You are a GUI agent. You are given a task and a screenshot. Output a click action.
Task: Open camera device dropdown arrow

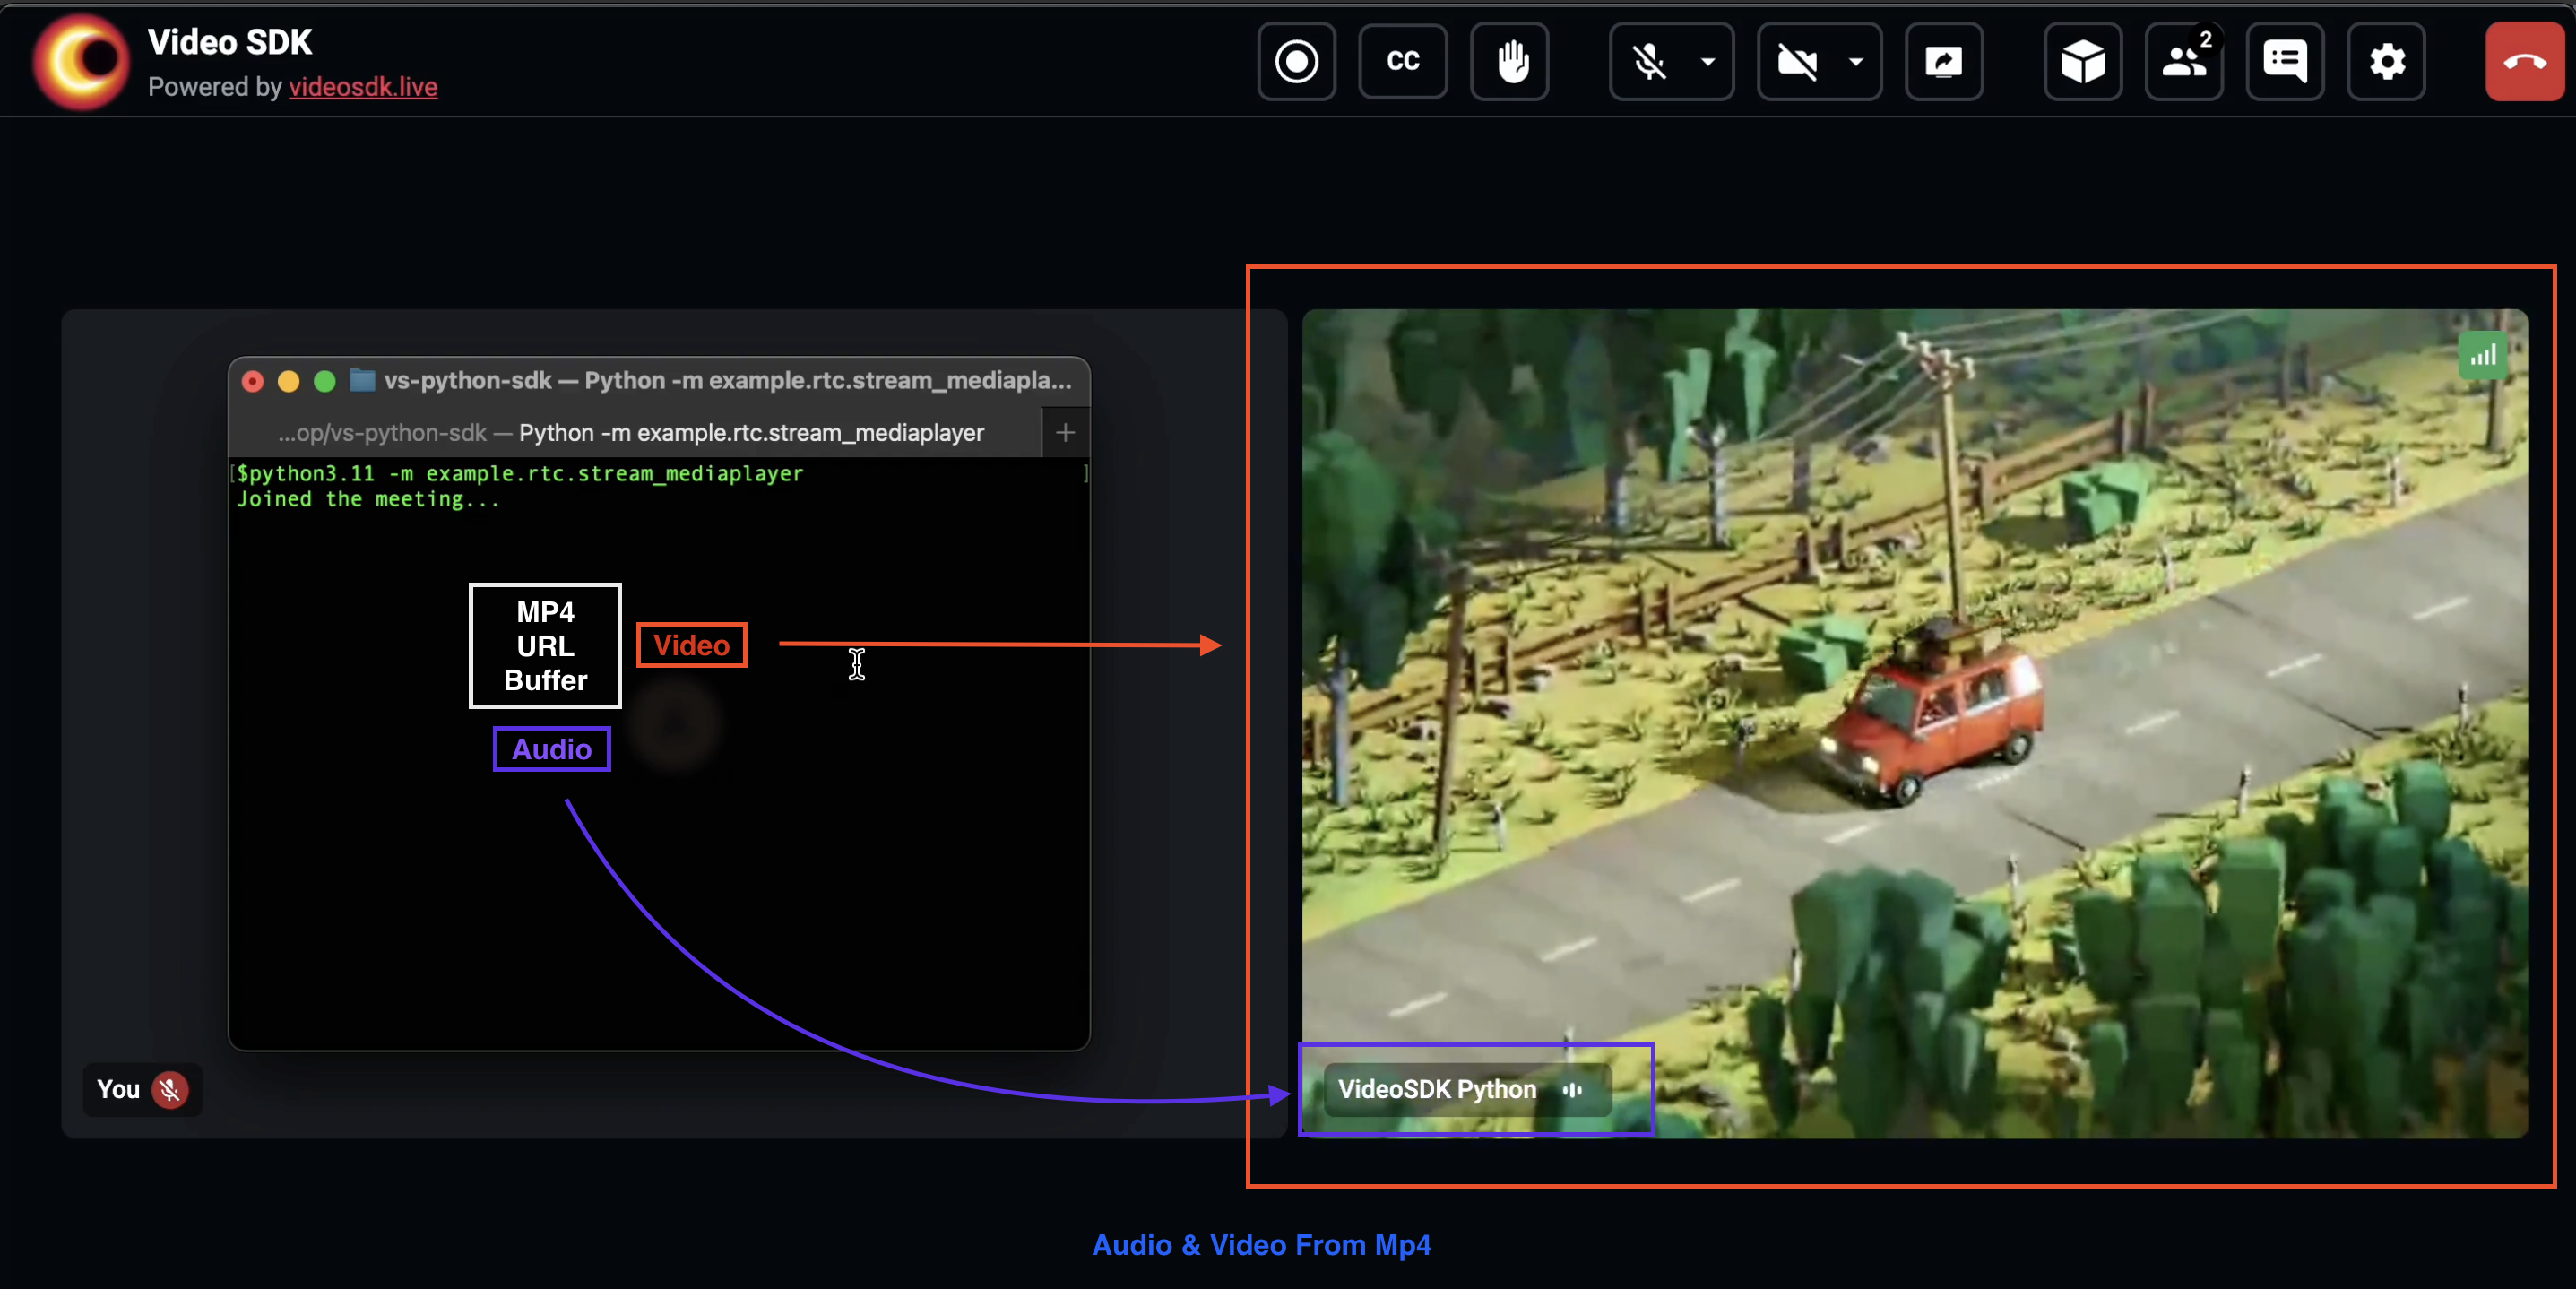pos(1856,62)
